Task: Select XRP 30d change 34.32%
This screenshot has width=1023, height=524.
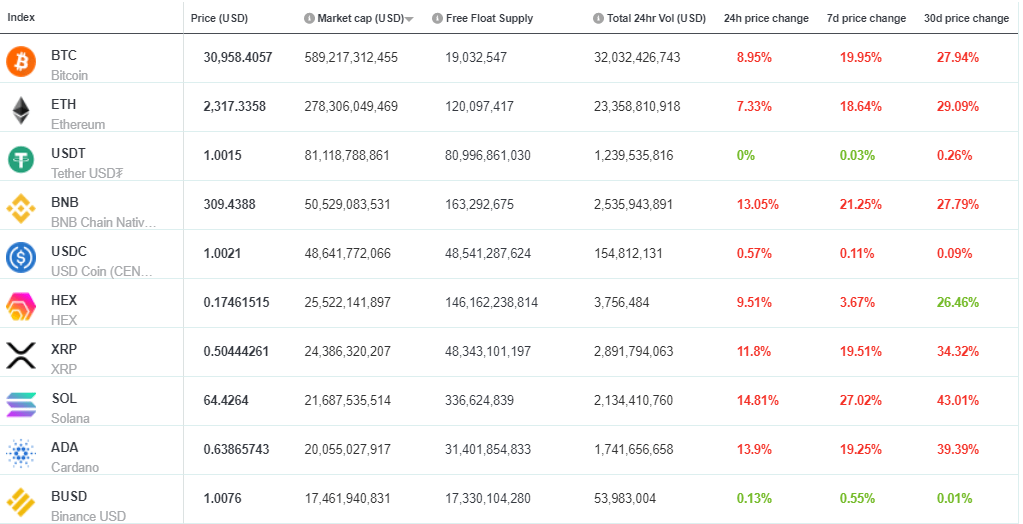Action: (958, 351)
